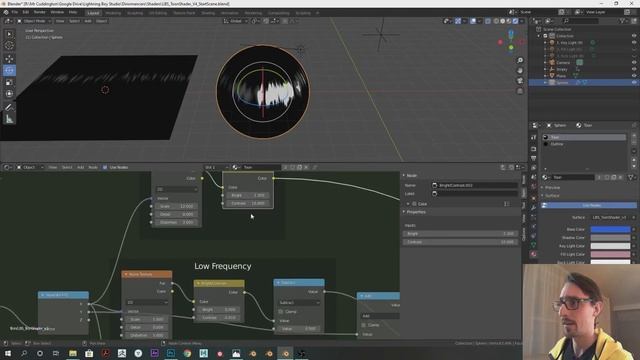Viewport: 640px width, 360px height.
Task: Open the Object Data green triangle tab
Action: (533, 244)
